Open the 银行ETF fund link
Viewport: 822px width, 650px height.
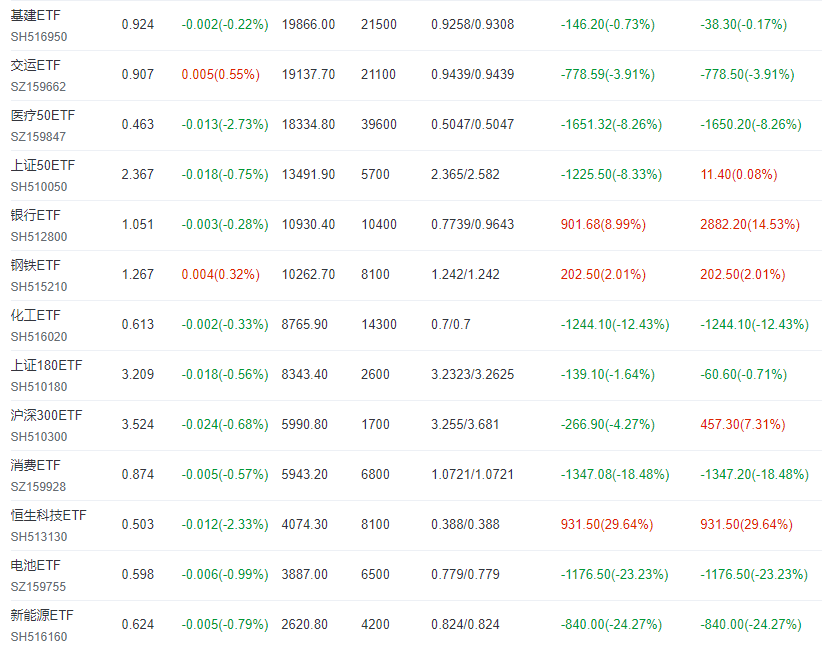36,215
